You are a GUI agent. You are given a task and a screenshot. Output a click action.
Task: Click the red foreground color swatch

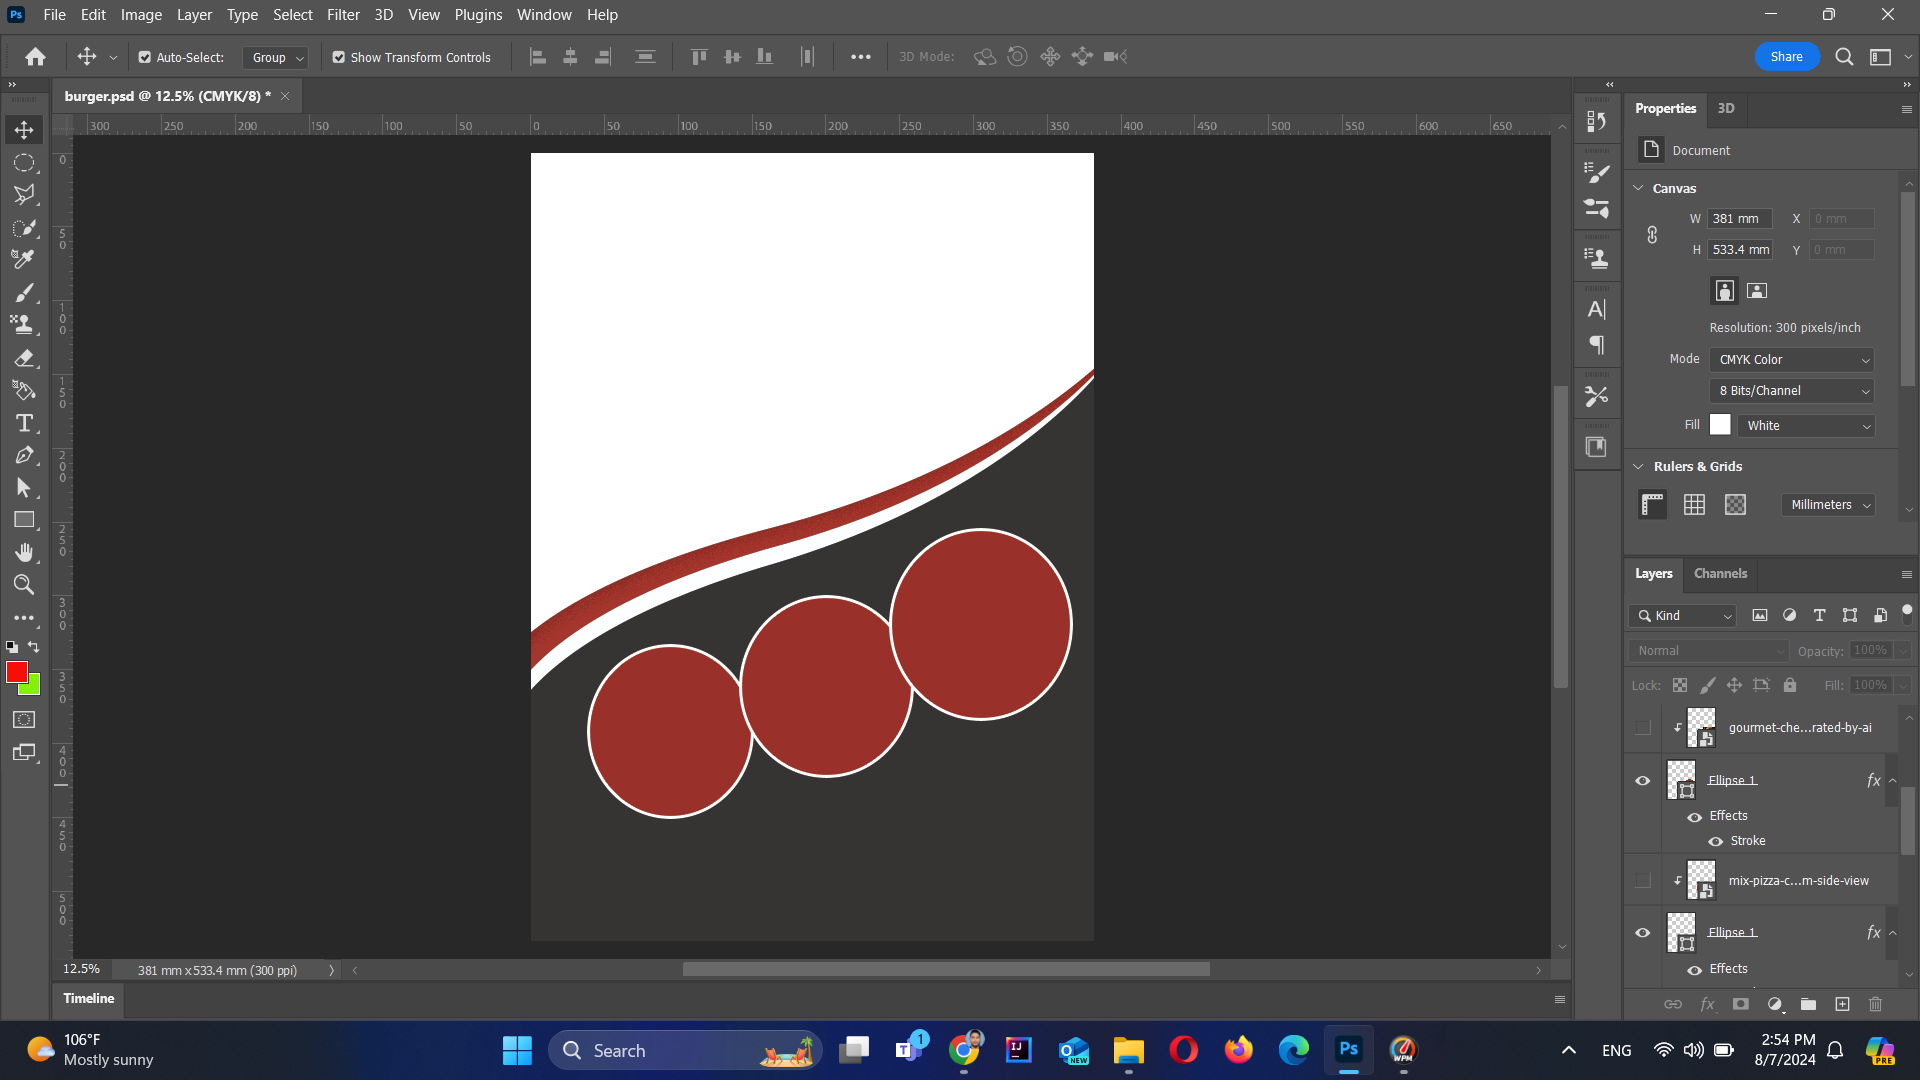[17, 673]
